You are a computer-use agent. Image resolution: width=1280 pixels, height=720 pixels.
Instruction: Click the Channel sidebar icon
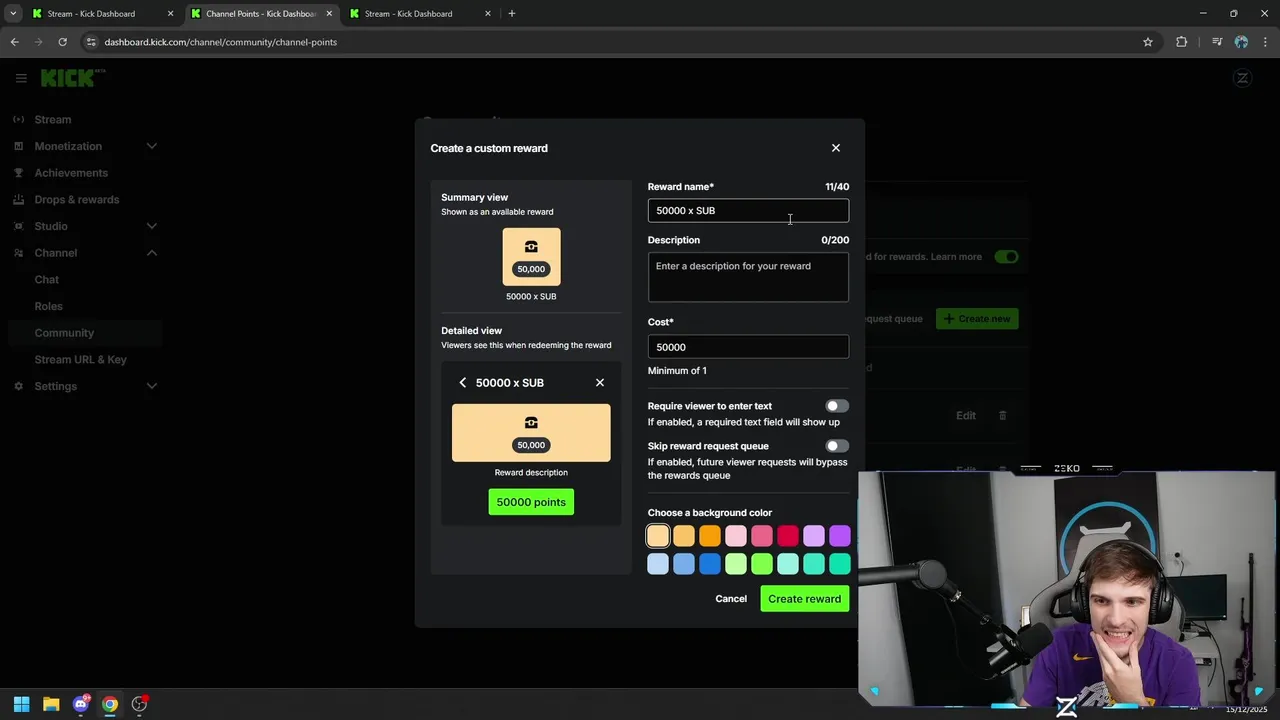pos(18,253)
